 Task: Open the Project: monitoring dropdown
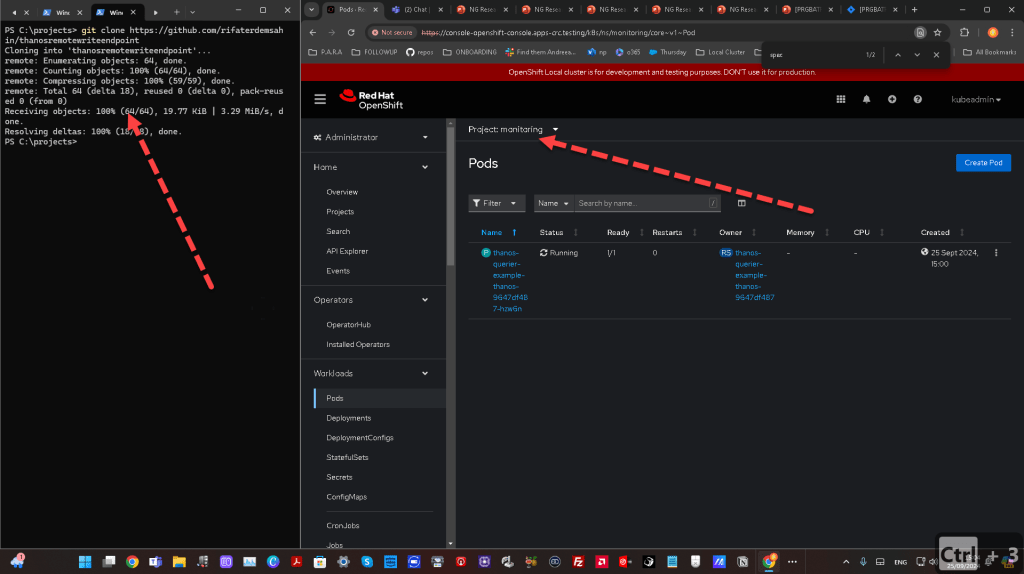point(513,129)
